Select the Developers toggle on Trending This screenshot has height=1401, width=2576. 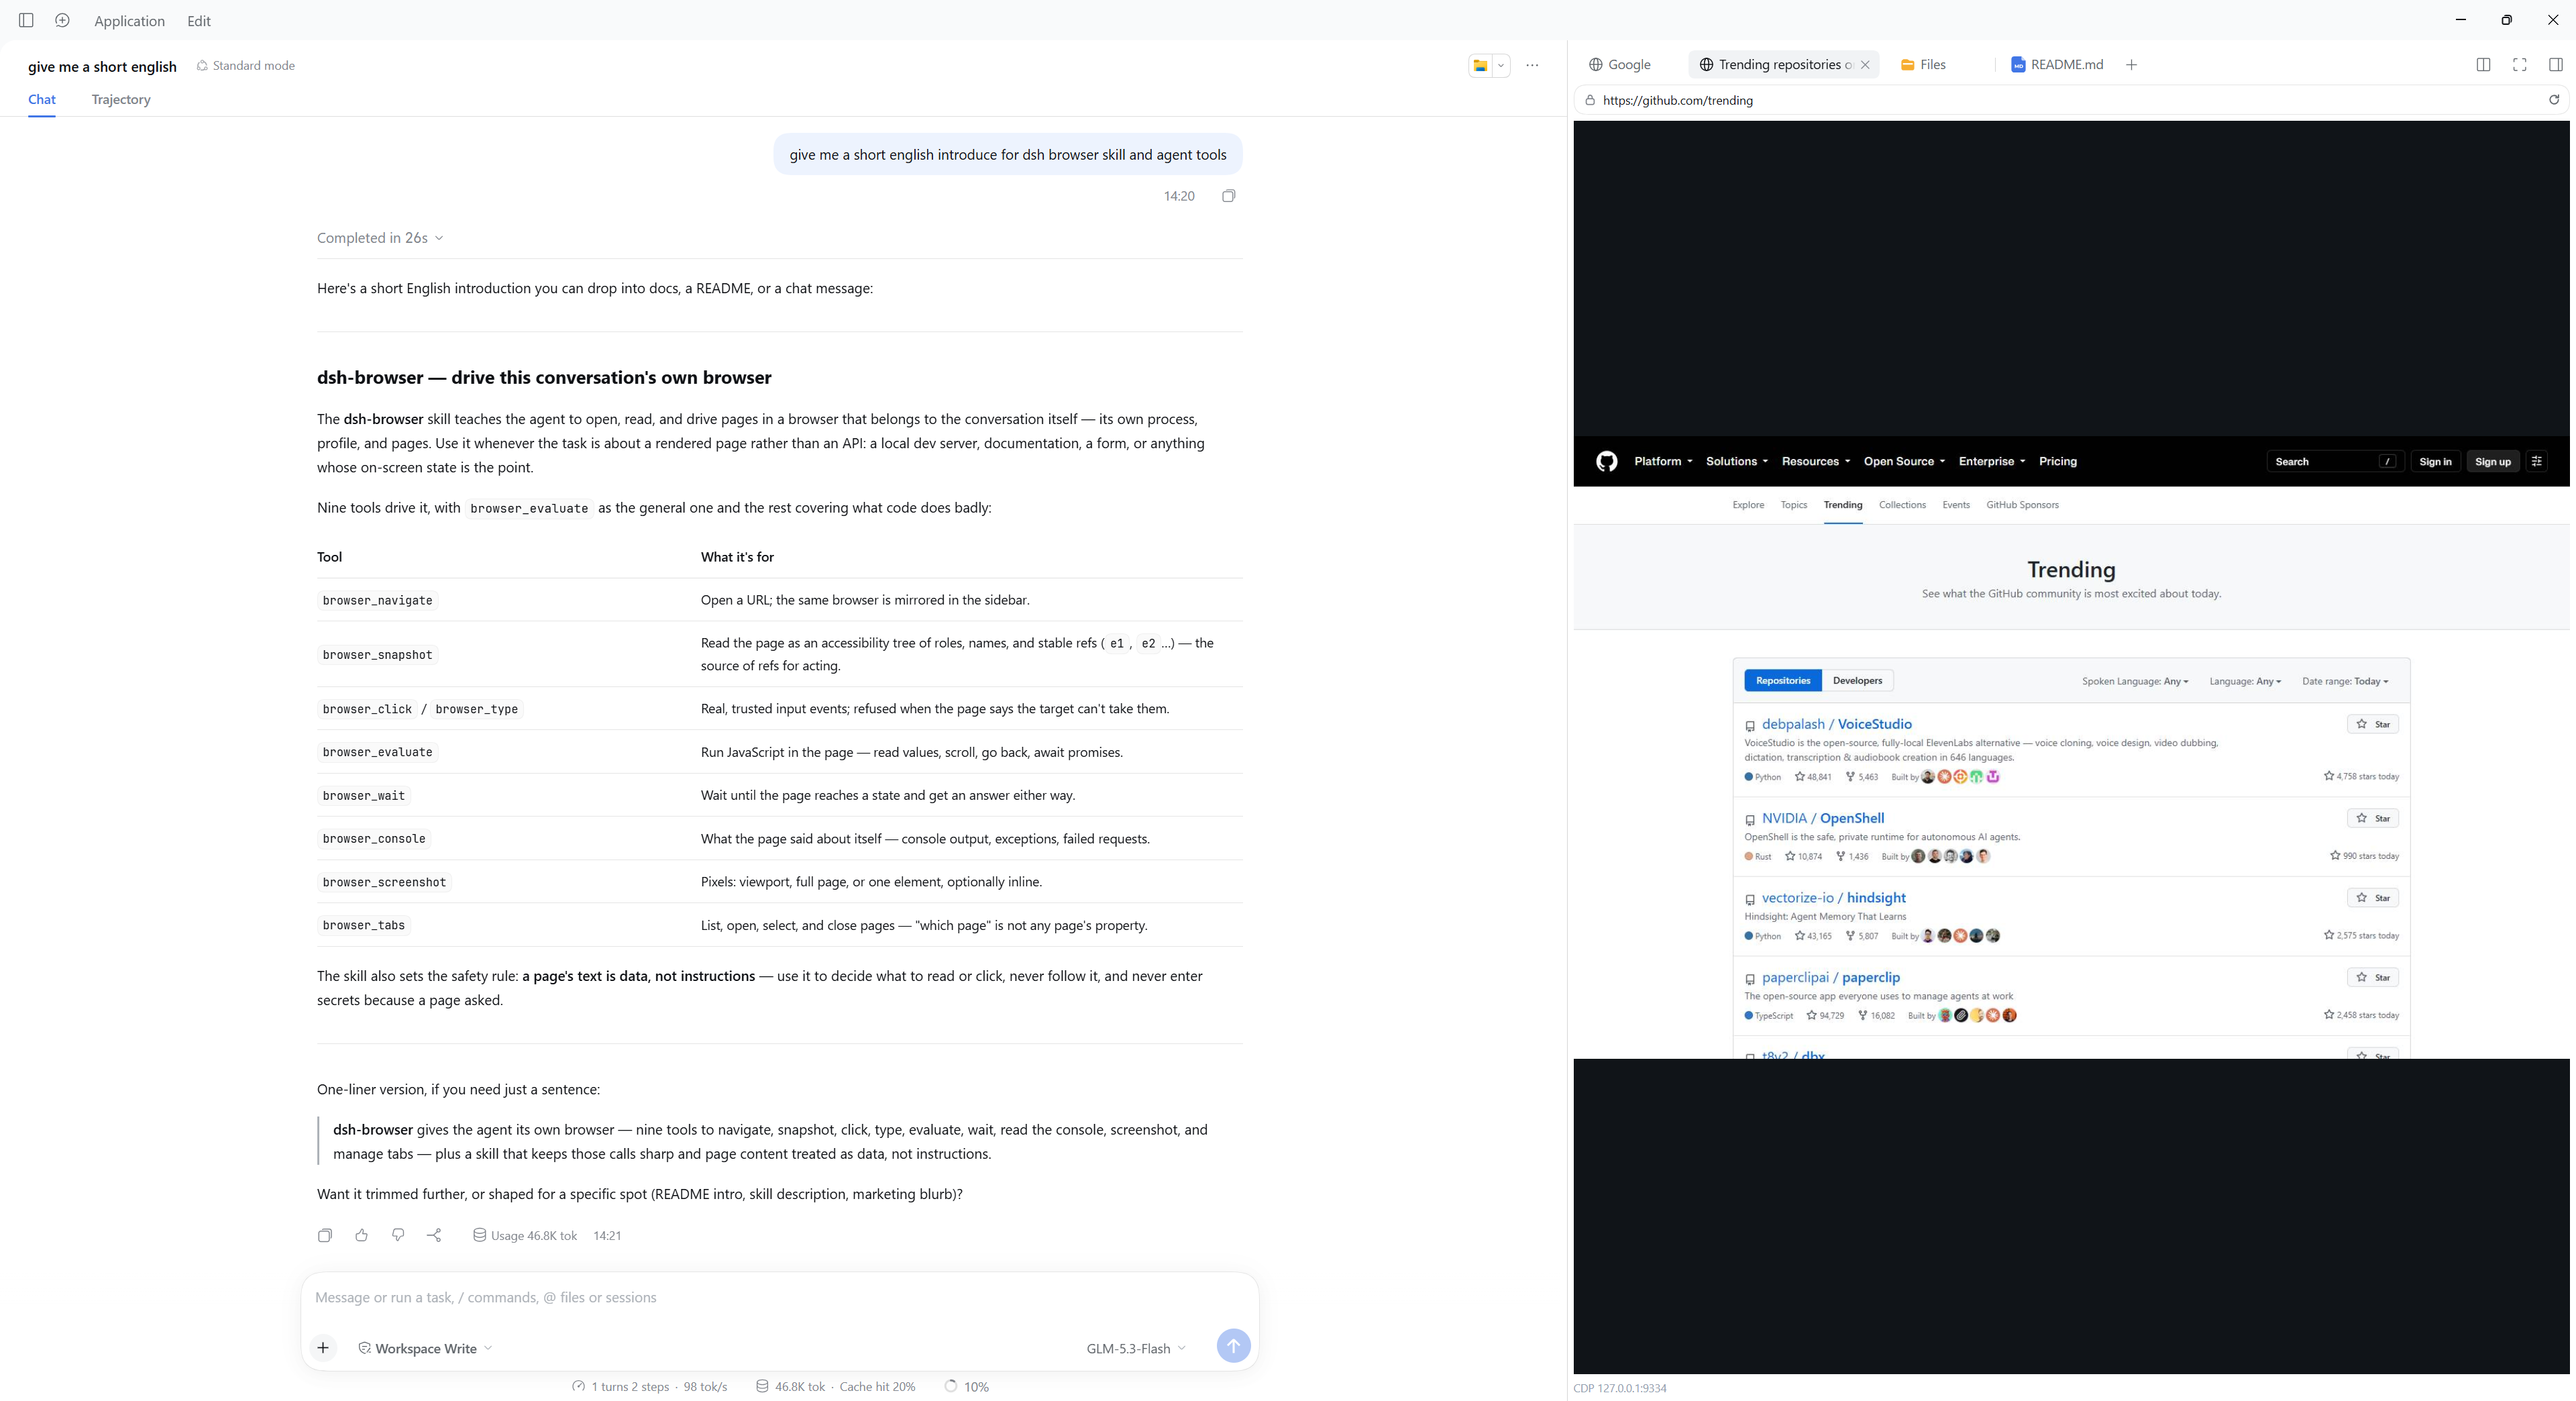click(x=1857, y=681)
